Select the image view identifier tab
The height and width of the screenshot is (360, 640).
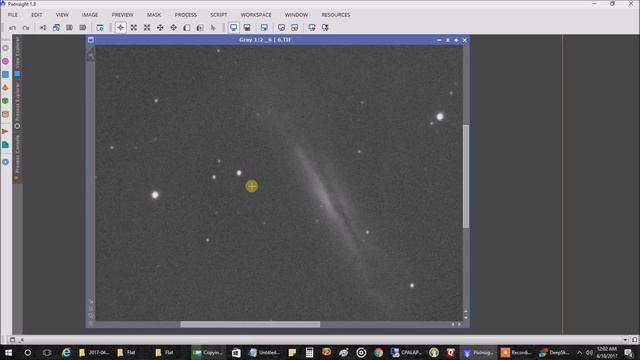(x=91, y=54)
